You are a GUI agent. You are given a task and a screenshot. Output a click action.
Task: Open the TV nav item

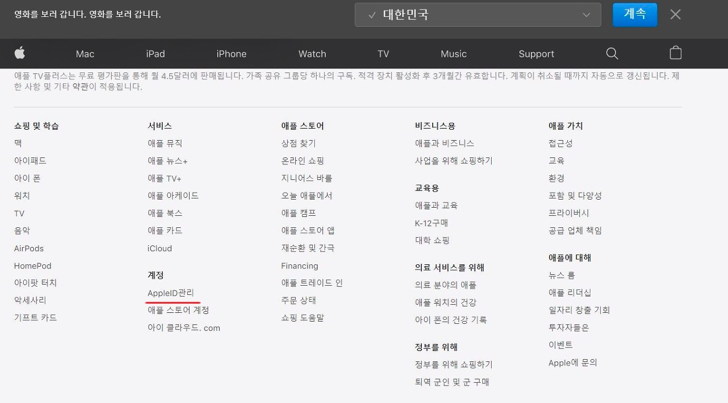point(383,54)
